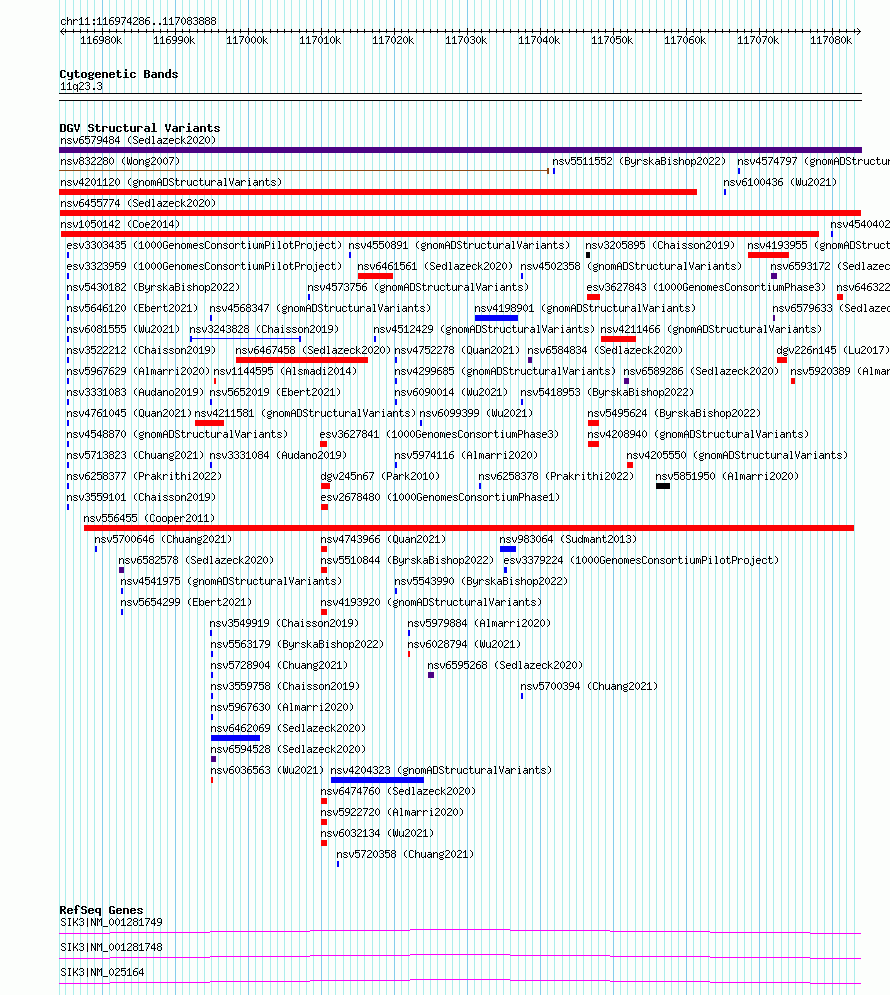890x995 pixels.
Task: Select SIK3|NM_025164 gene label
Action: click(102, 972)
